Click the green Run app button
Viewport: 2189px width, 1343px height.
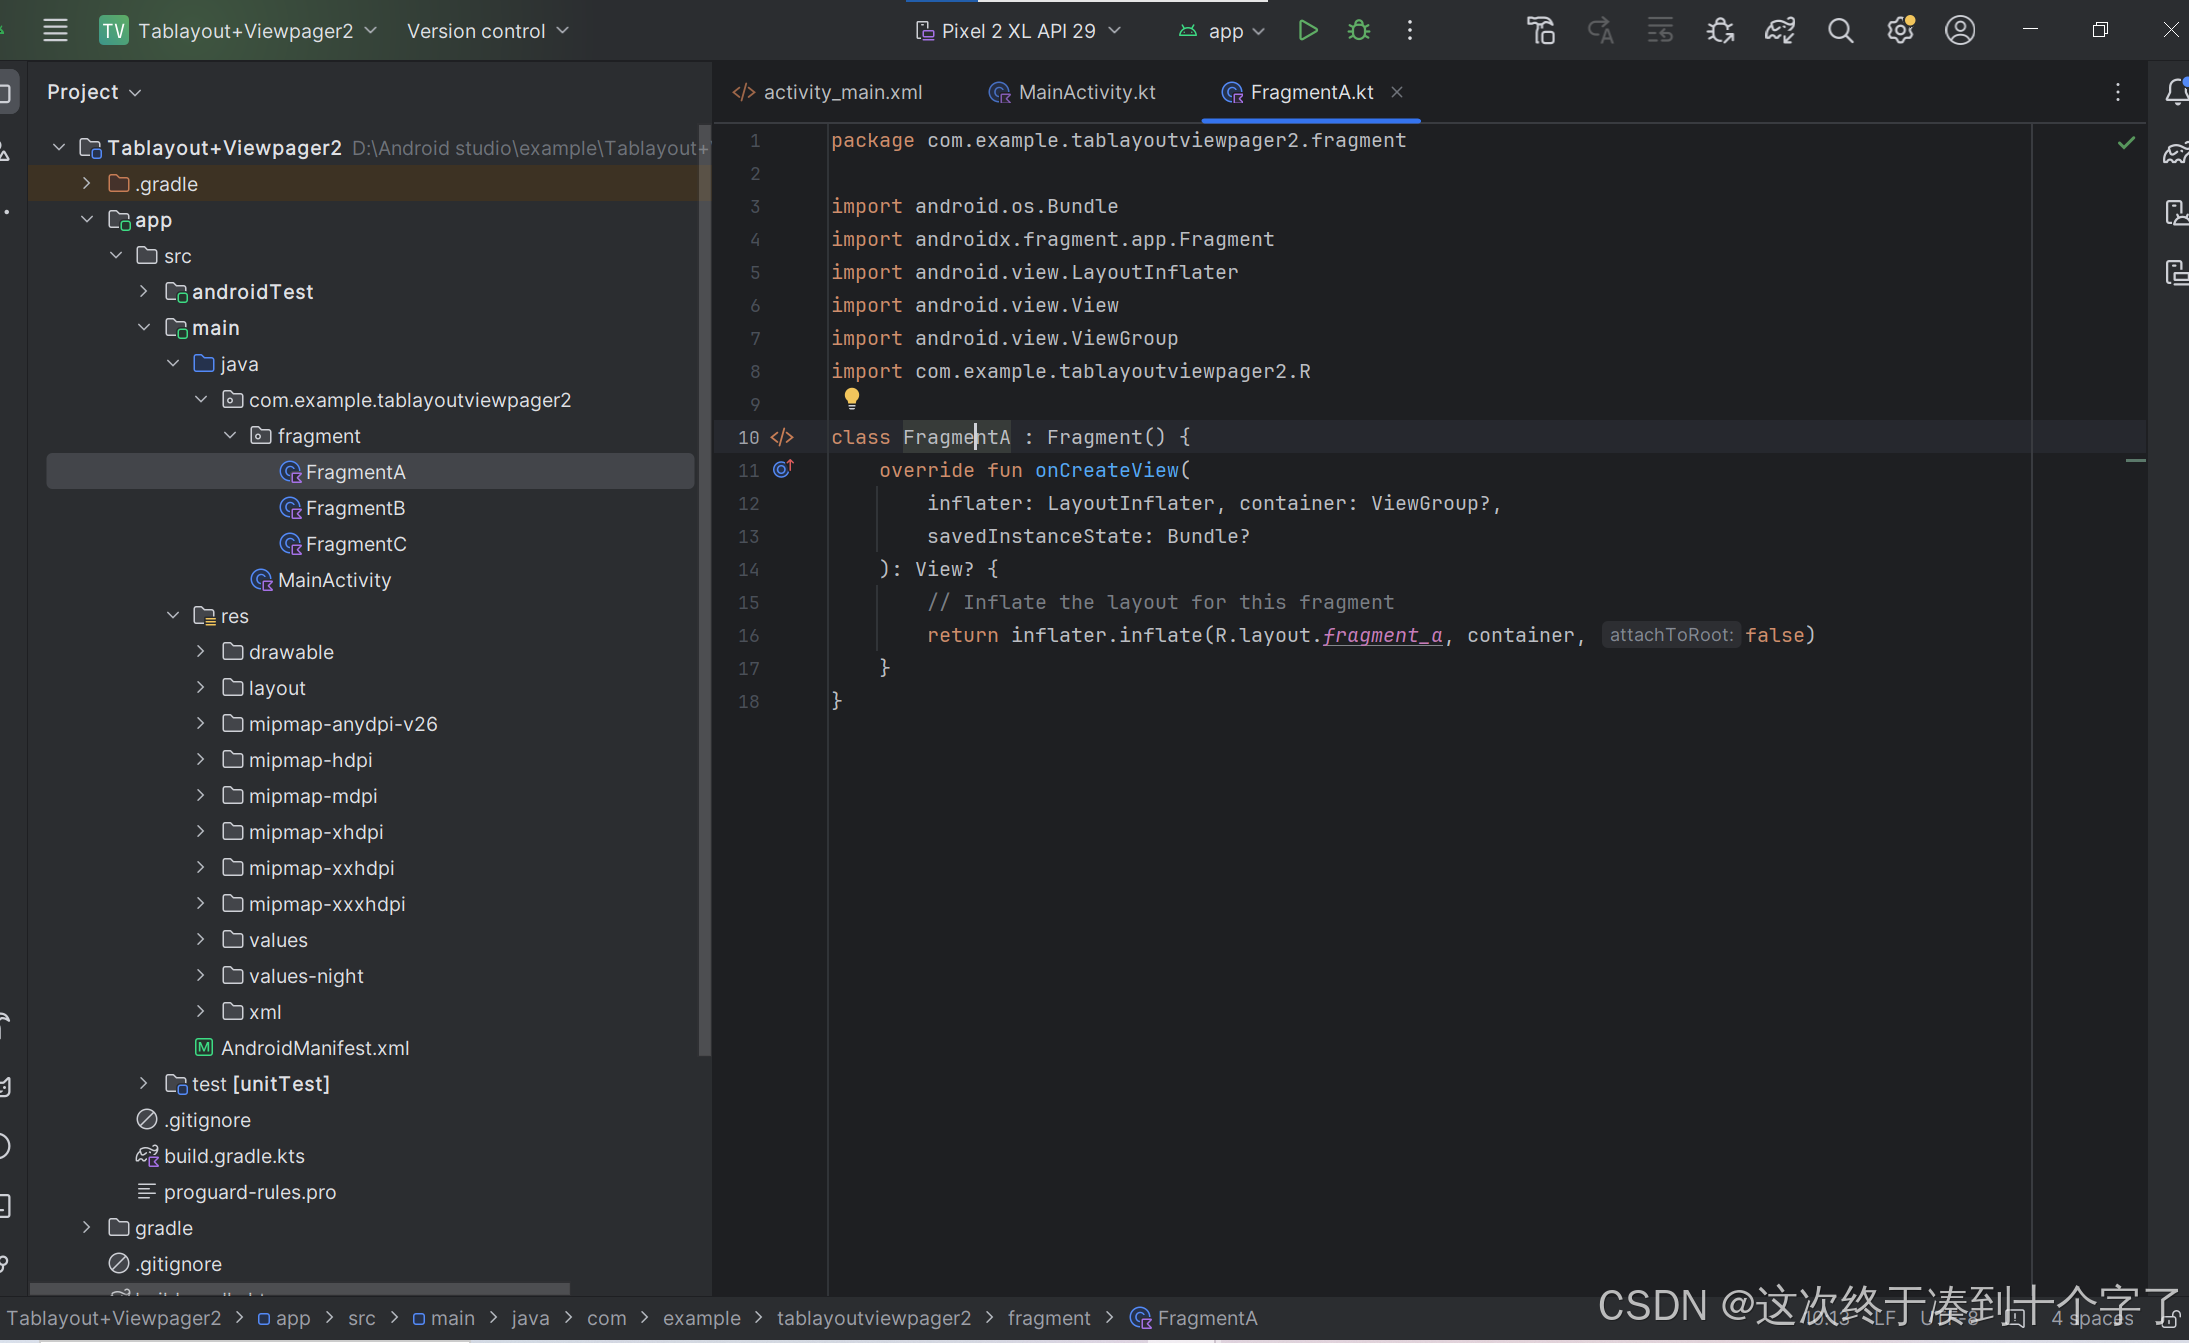(x=1307, y=31)
